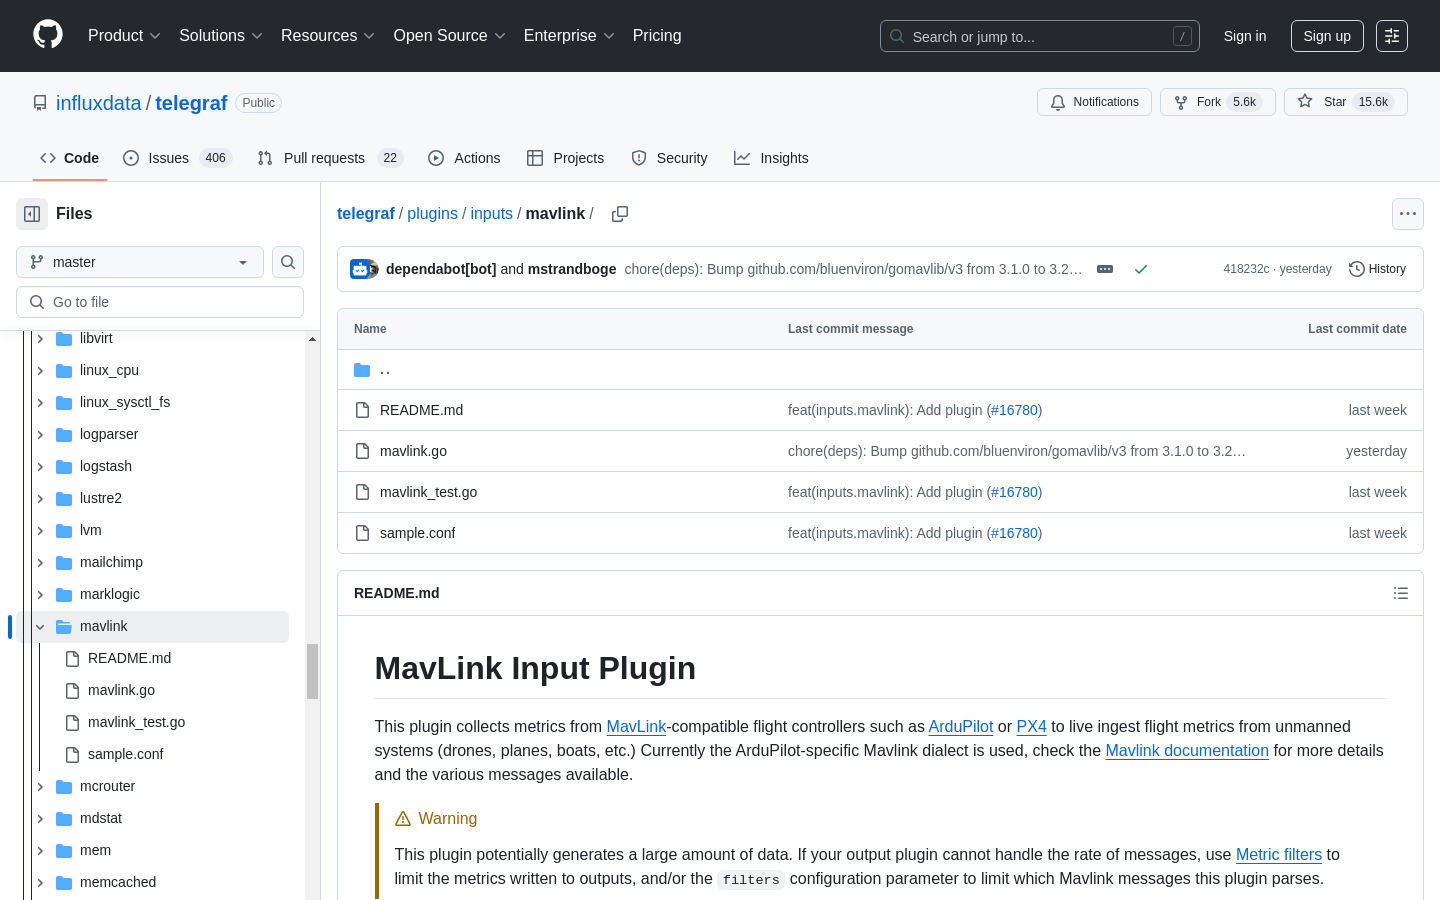This screenshot has height=900, width=1440.
Task: Open mavlink_test.go in the file tree
Action: (136, 722)
